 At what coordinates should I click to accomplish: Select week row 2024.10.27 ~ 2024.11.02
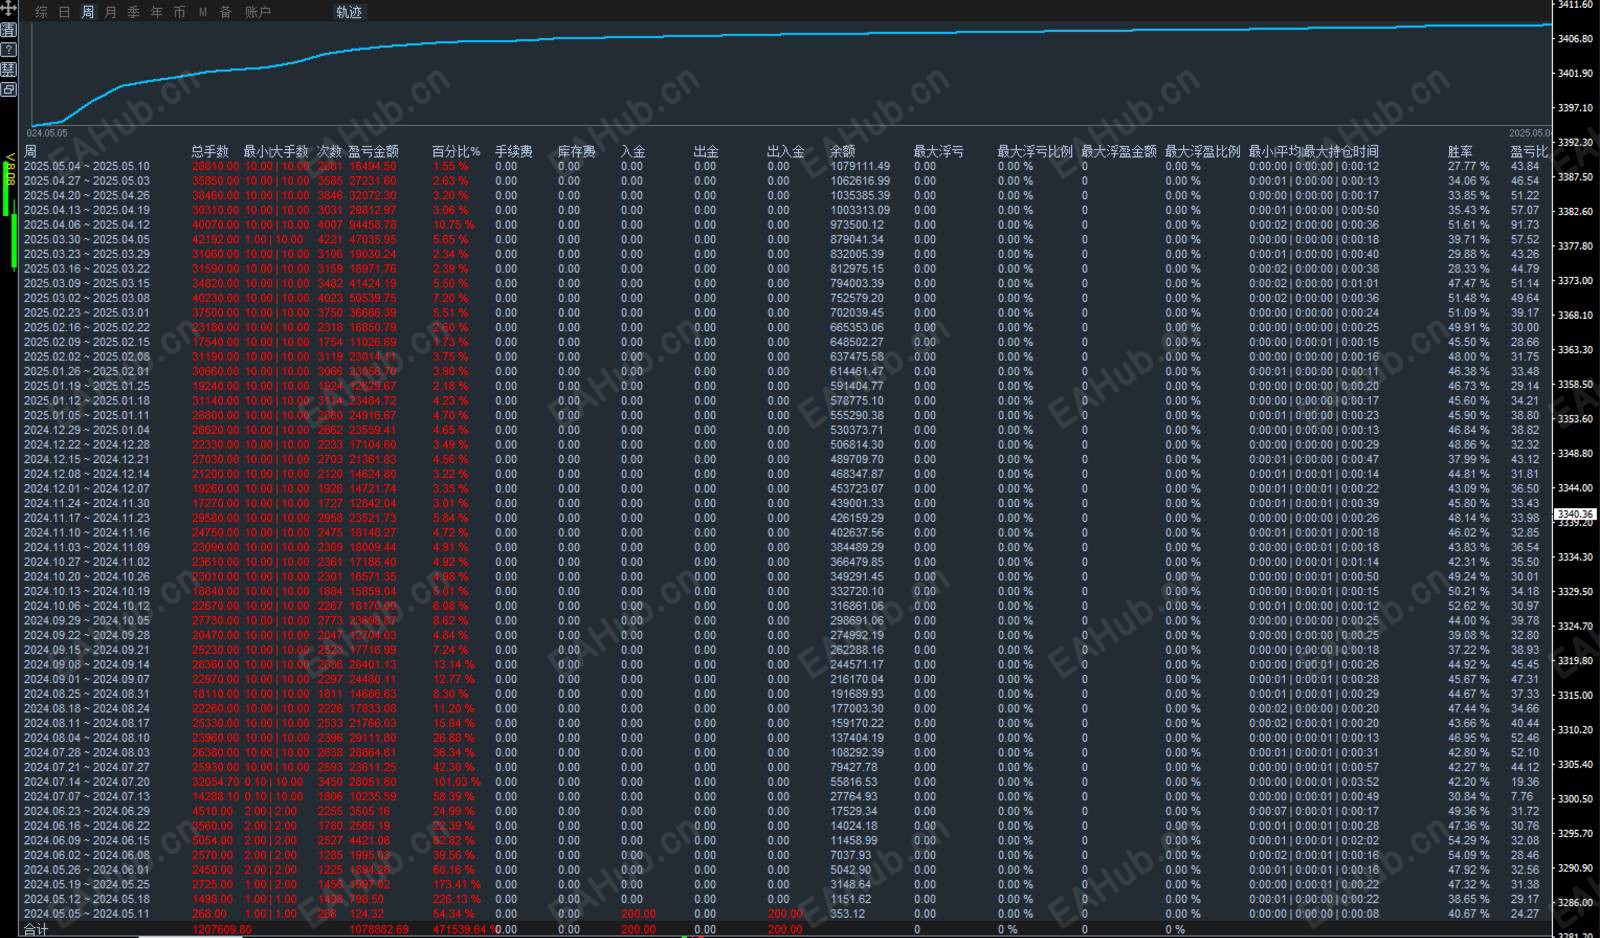[x=87, y=562]
